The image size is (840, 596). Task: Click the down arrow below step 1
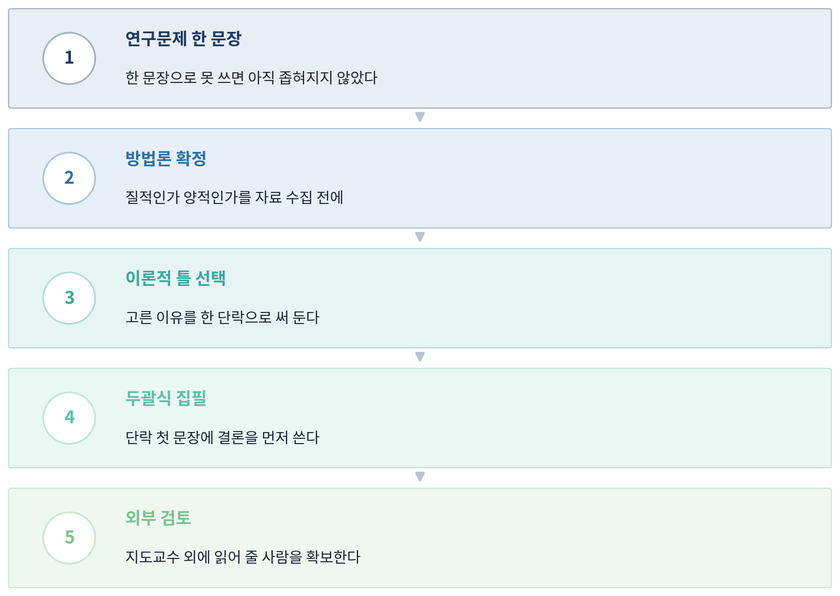(420, 117)
